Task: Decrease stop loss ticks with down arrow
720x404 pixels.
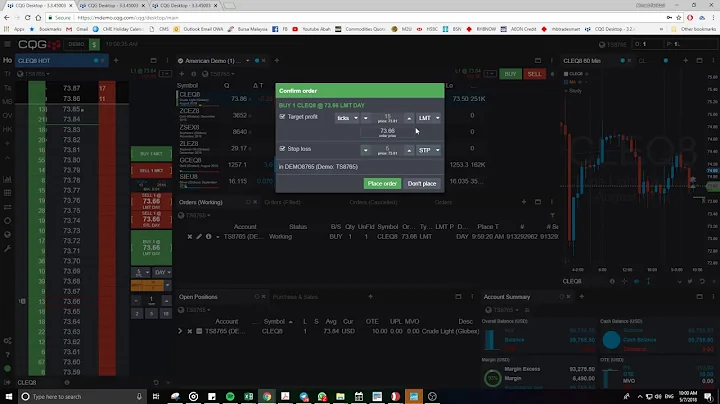Action: pyautogui.click(x=366, y=150)
